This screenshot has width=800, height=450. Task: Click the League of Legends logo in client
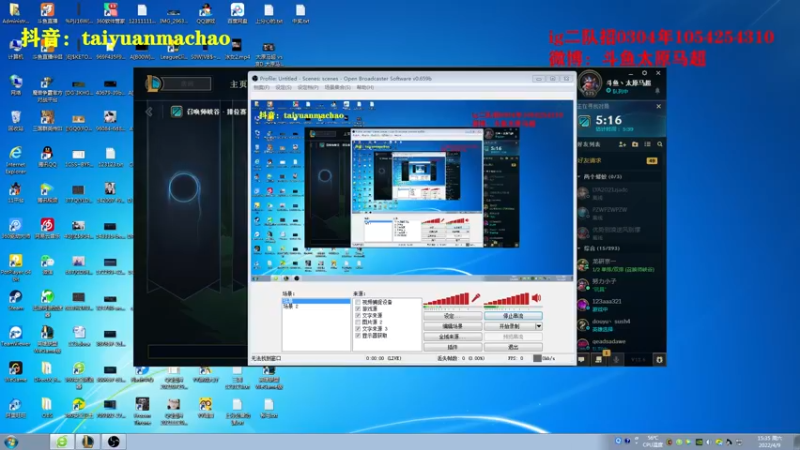(x=153, y=84)
